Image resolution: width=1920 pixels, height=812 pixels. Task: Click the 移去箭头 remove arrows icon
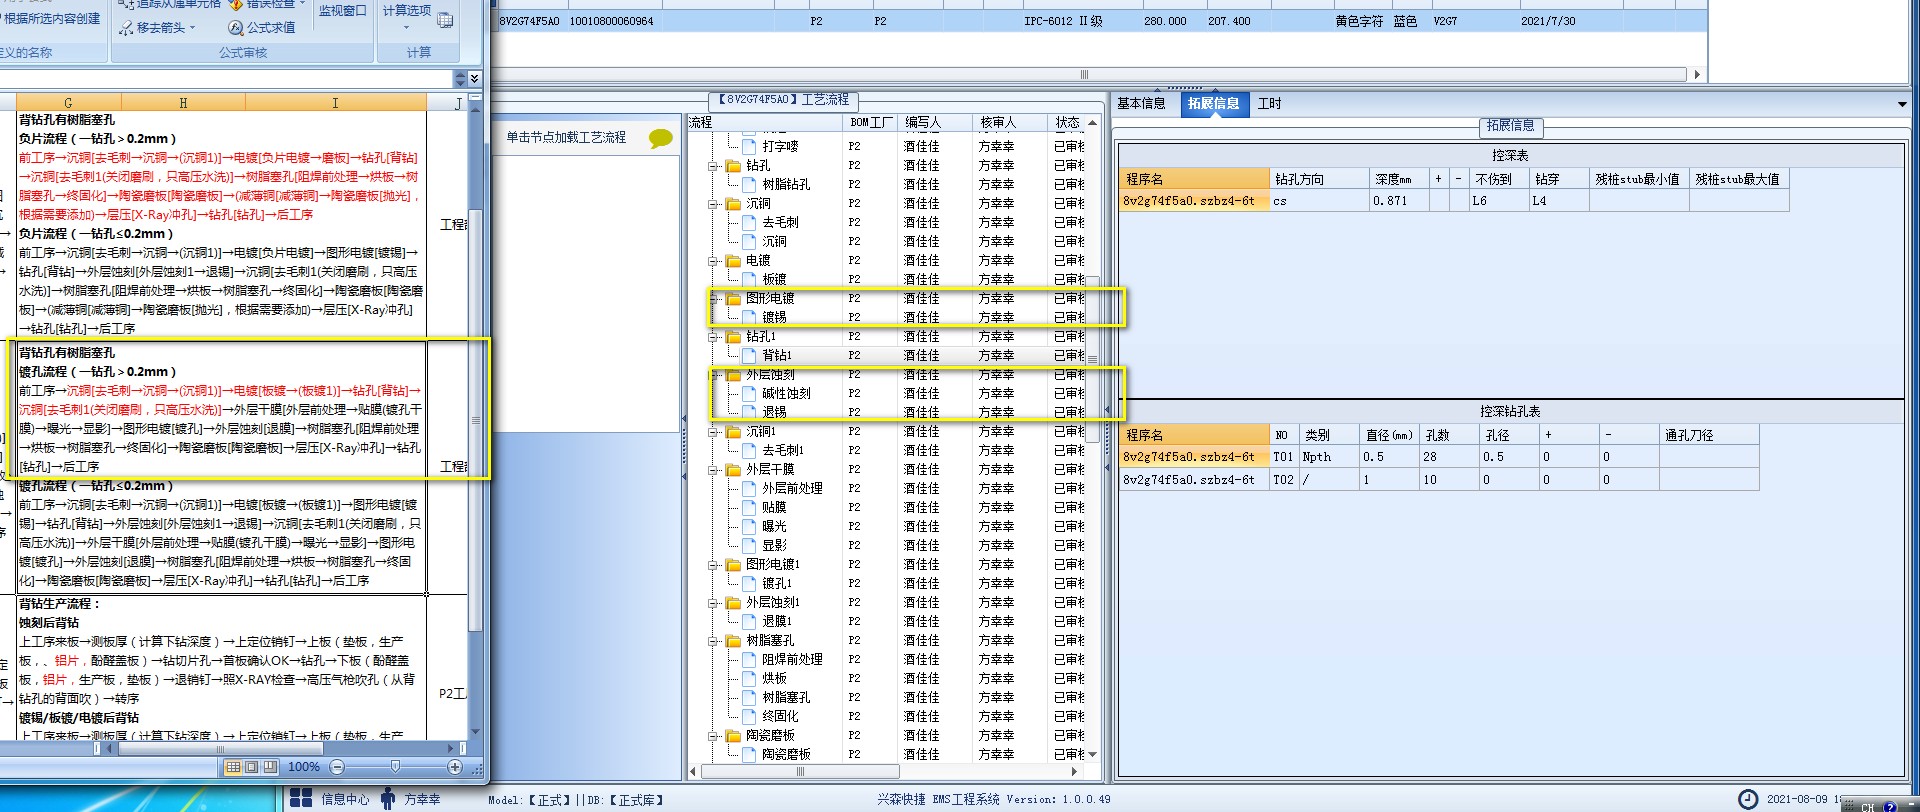click(126, 28)
